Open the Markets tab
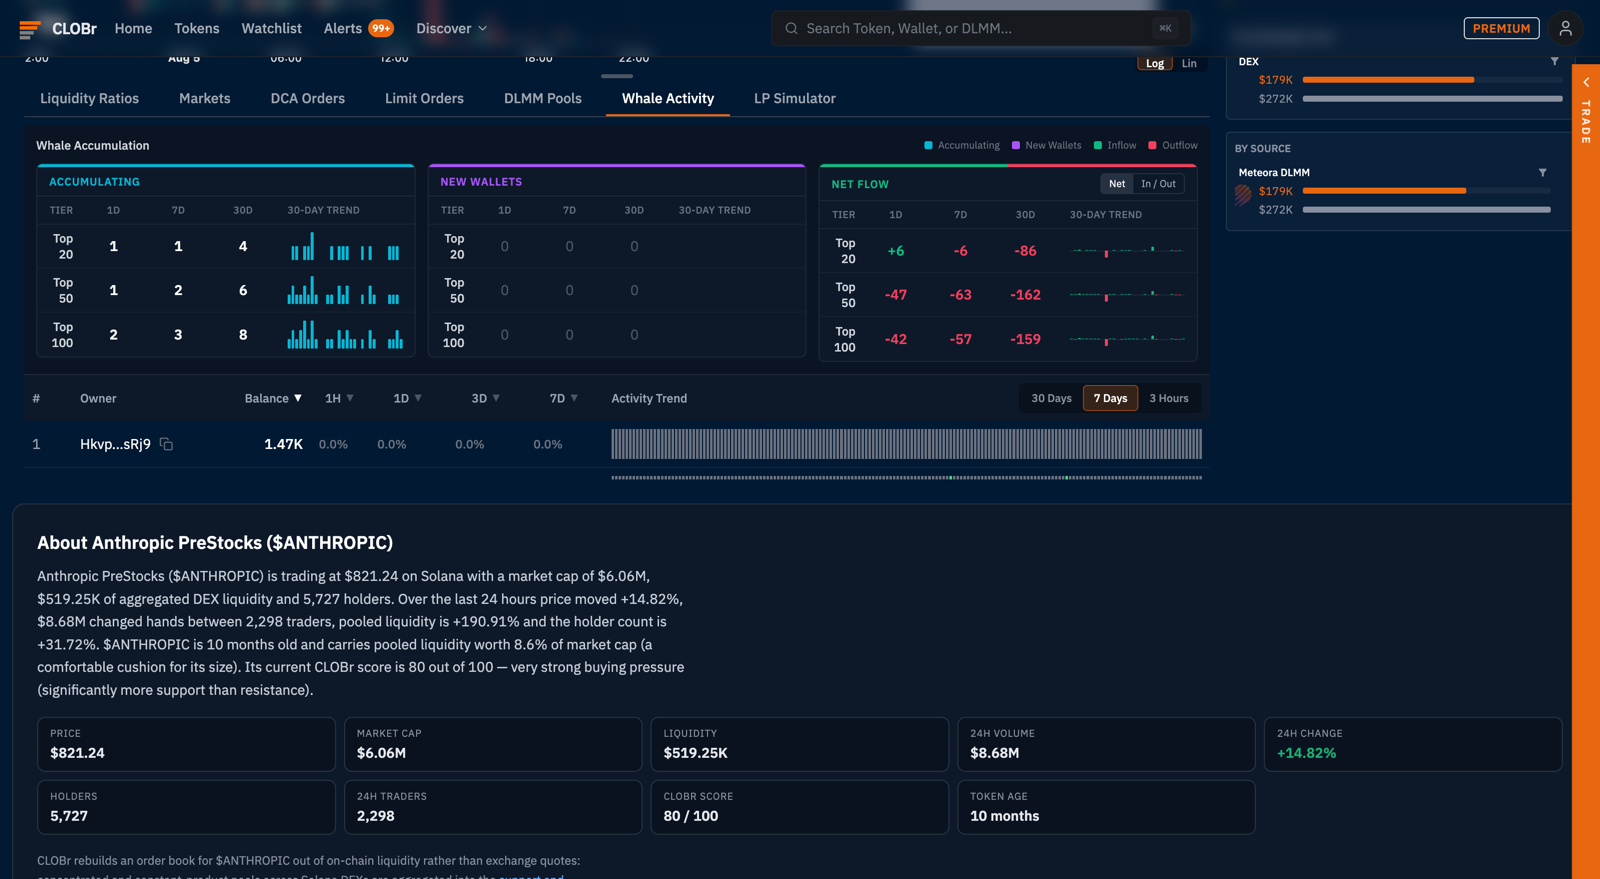Screen dimensions: 1600x879 pos(205,98)
